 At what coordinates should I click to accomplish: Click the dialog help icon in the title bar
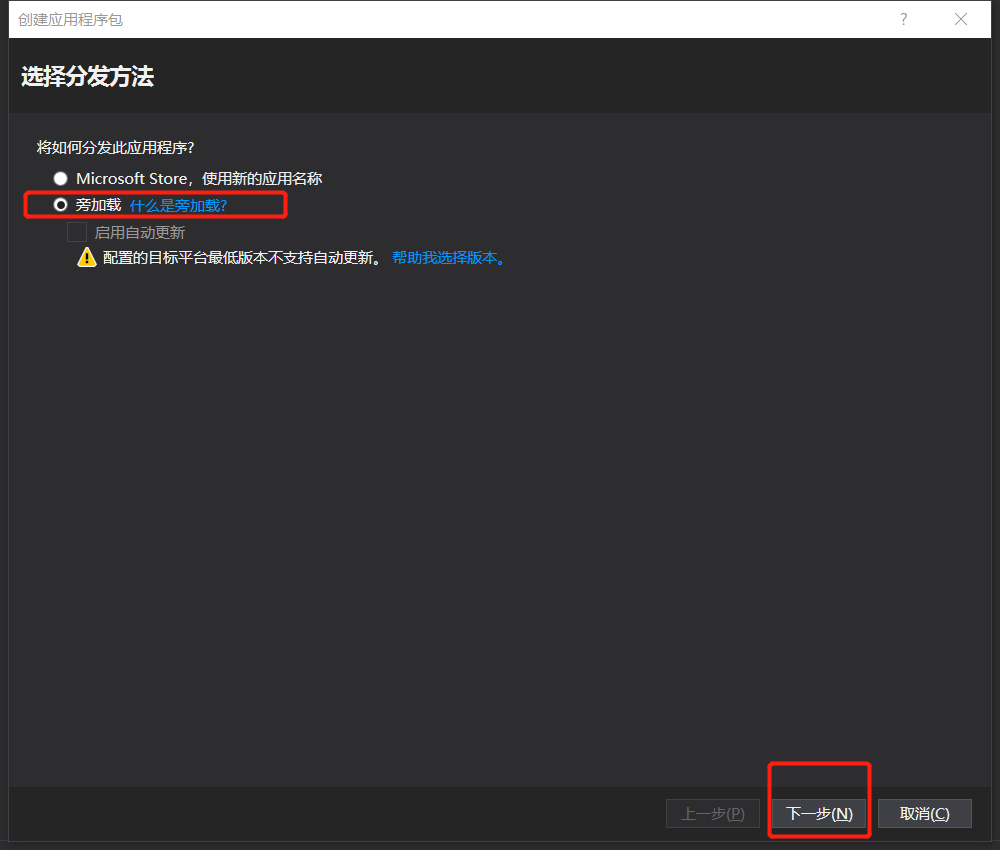903,19
